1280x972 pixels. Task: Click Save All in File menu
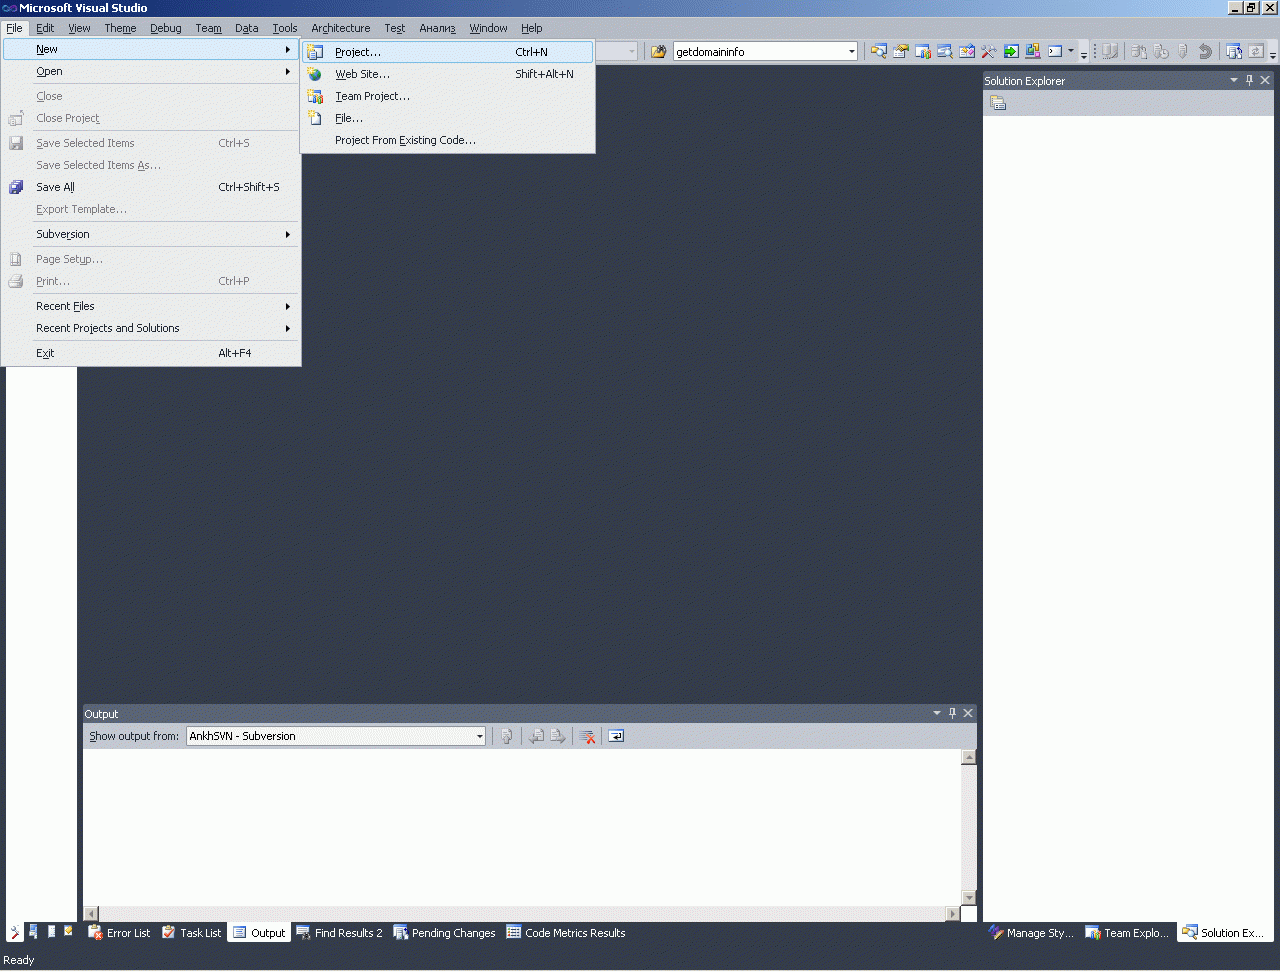click(x=152, y=187)
